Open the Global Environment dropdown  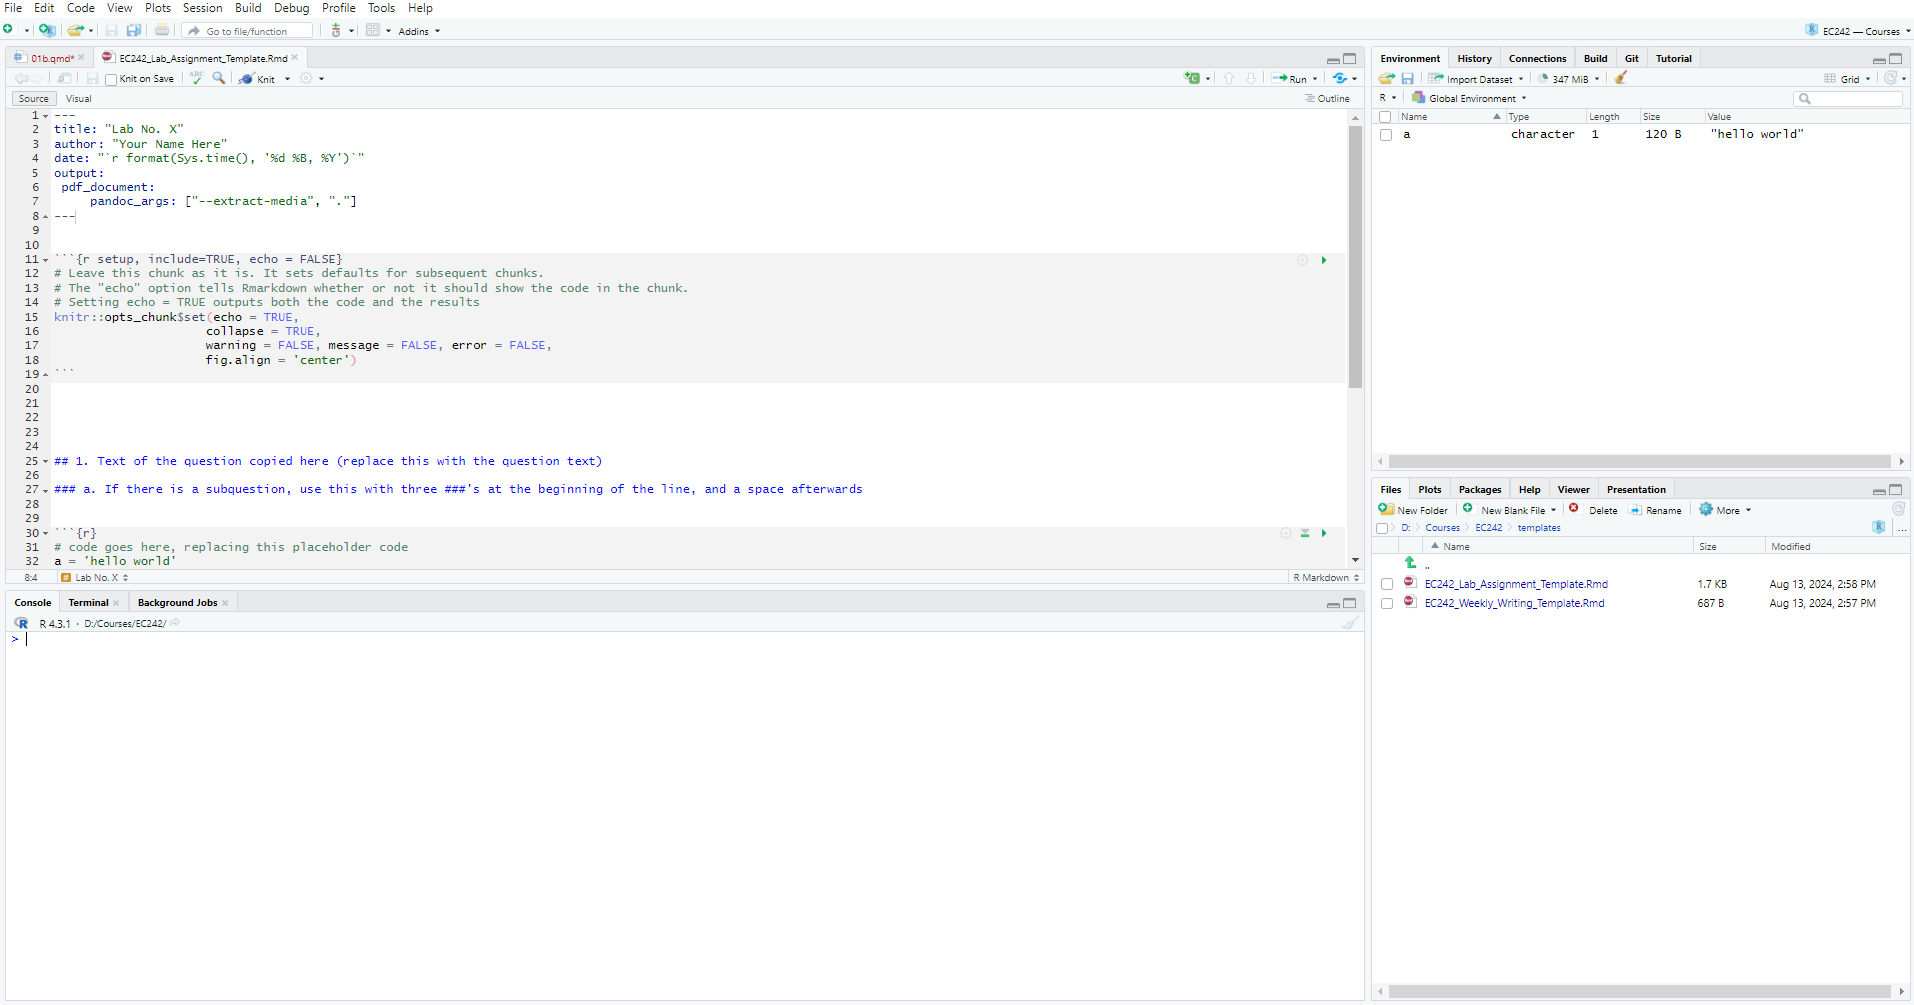(x=1469, y=98)
